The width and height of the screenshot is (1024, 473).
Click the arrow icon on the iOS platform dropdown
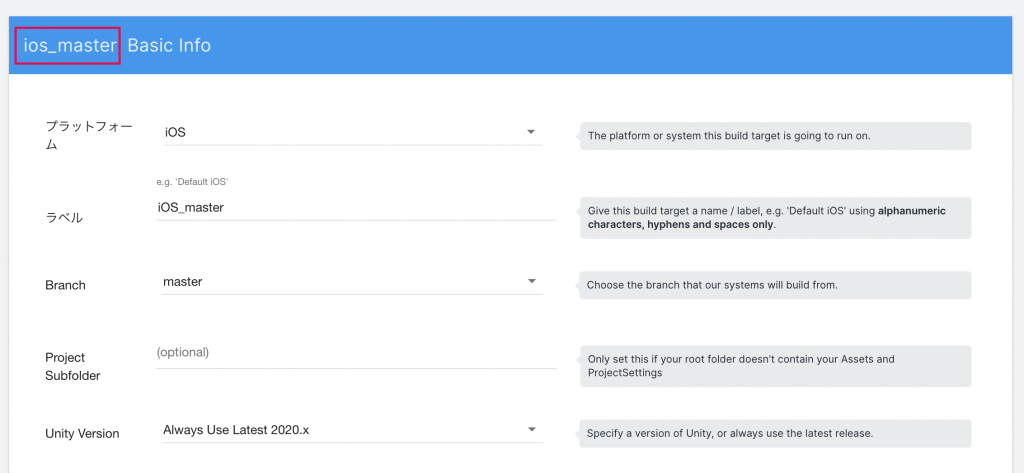[x=531, y=132]
